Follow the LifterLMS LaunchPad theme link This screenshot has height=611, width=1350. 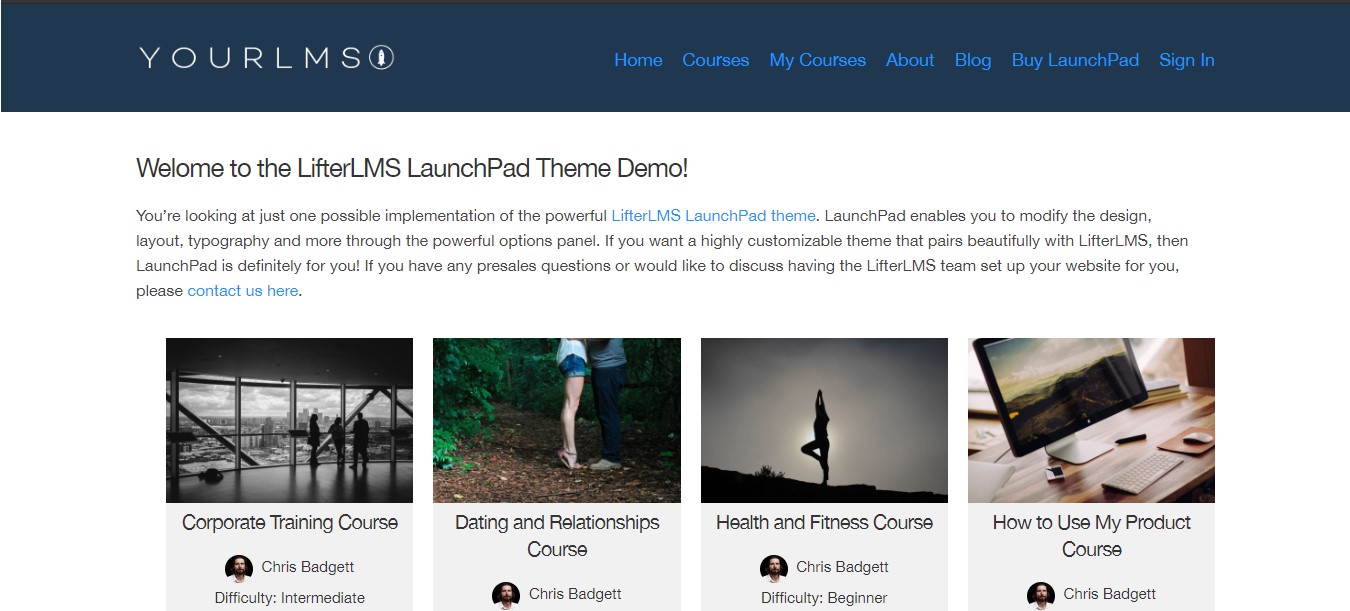coord(714,215)
